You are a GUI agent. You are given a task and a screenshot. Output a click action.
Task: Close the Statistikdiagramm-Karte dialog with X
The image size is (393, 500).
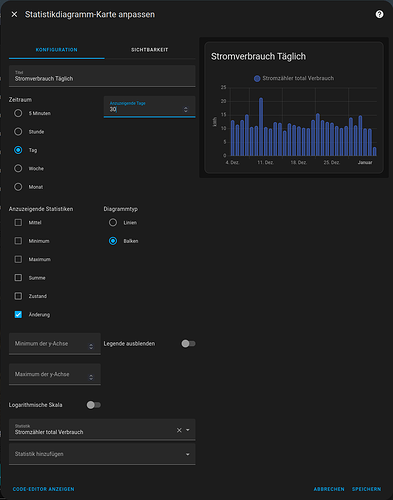click(x=14, y=14)
